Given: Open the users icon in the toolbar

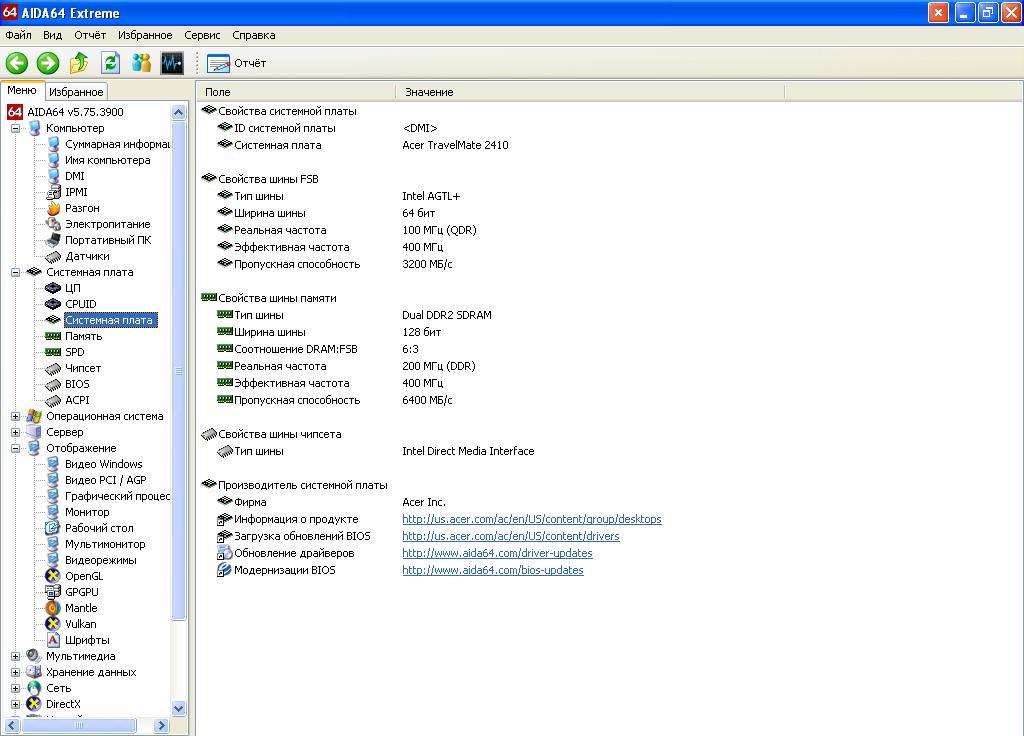Looking at the screenshot, I should click(141, 63).
